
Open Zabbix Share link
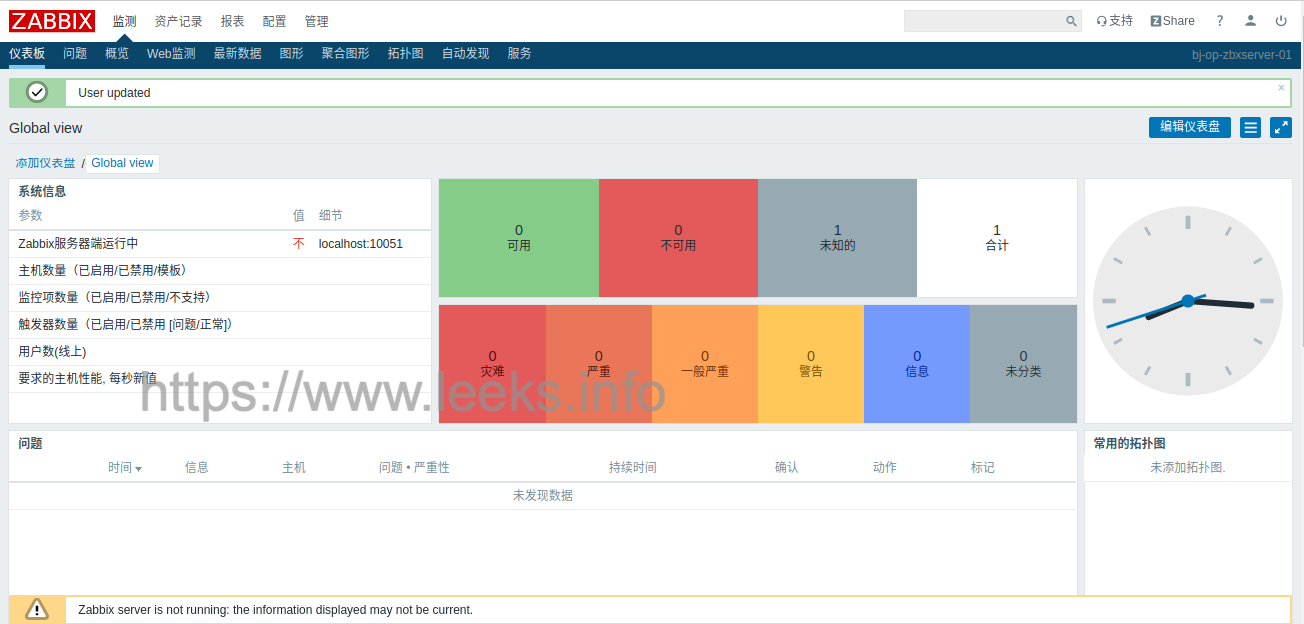(x=1172, y=21)
